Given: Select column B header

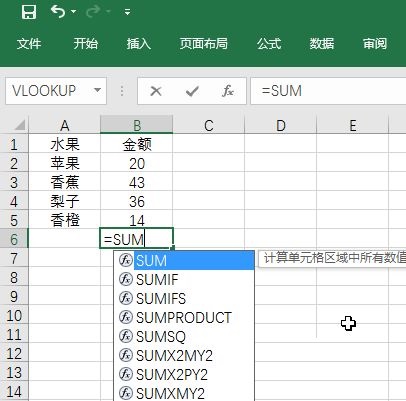Looking at the screenshot, I should 137,125.
